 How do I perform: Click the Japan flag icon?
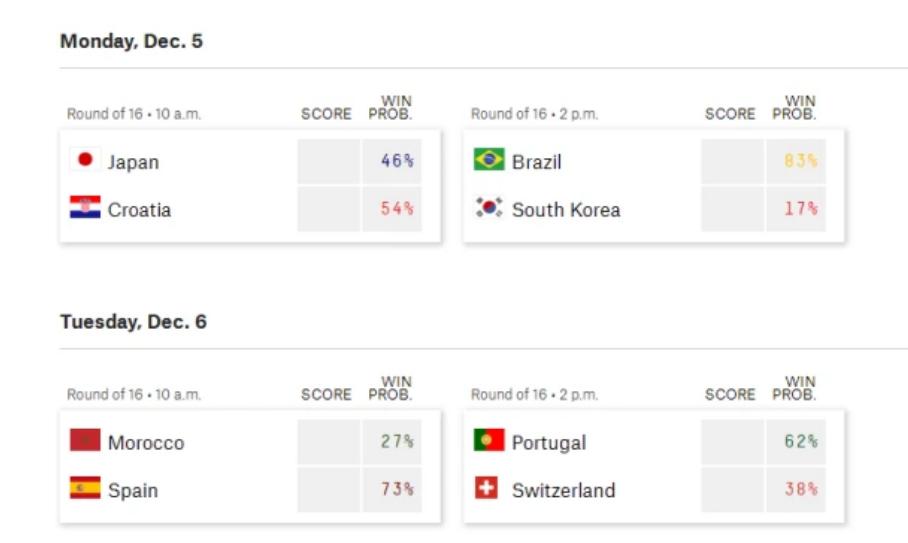pyautogui.click(x=85, y=160)
